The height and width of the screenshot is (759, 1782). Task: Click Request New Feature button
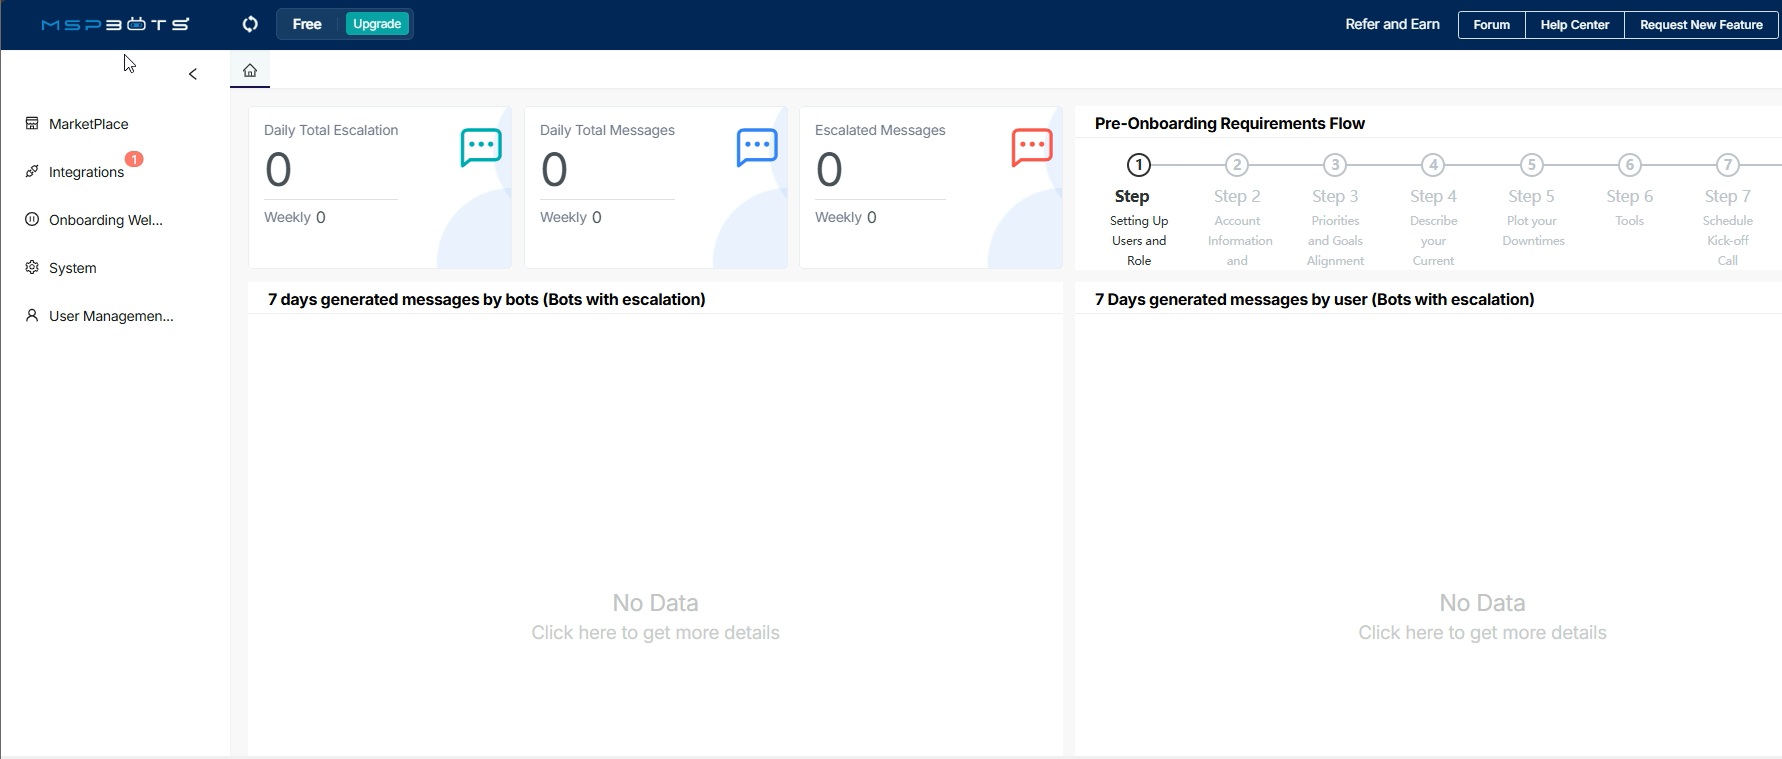click(x=1700, y=25)
